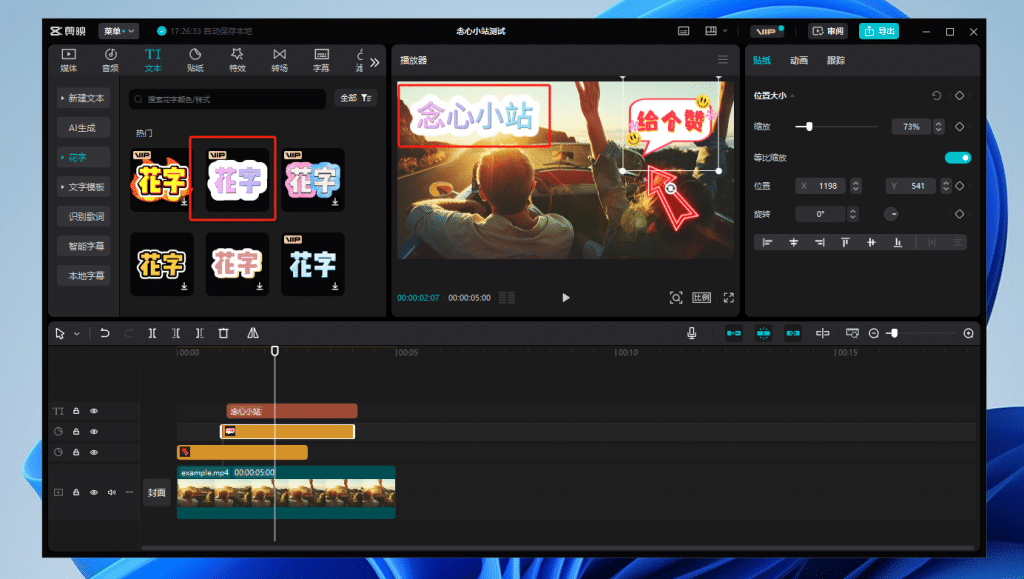Screen dimensions: 1024x579
Task: Play the preview video
Action: tap(566, 298)
